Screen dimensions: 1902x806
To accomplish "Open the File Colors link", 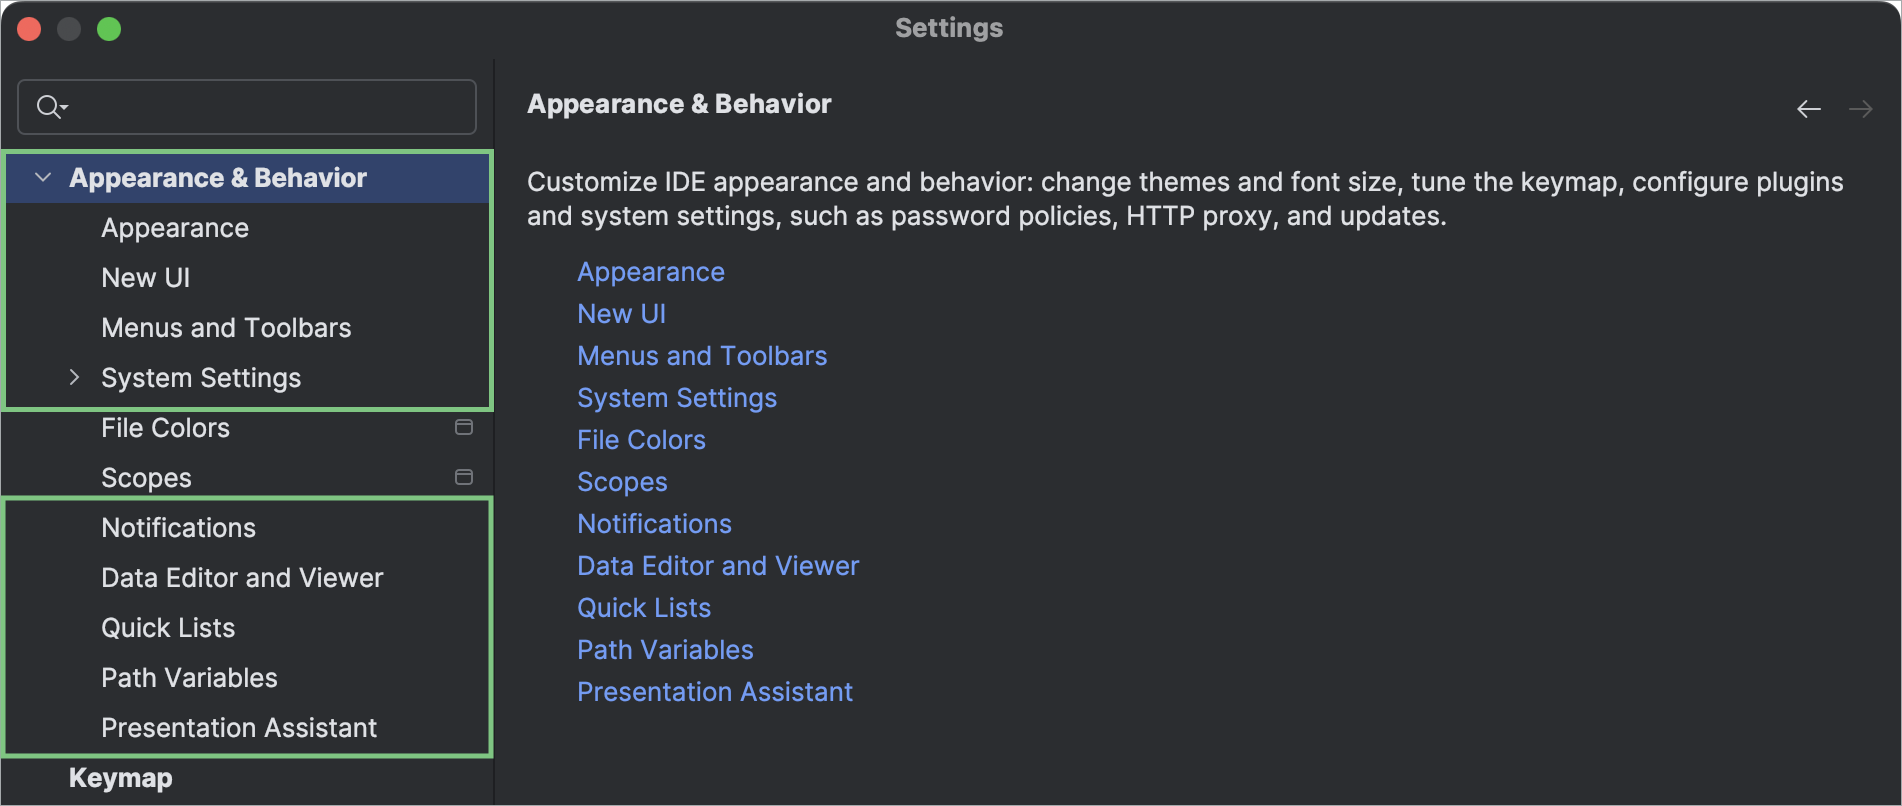I will pyautogui.click(x=641, y=439).
